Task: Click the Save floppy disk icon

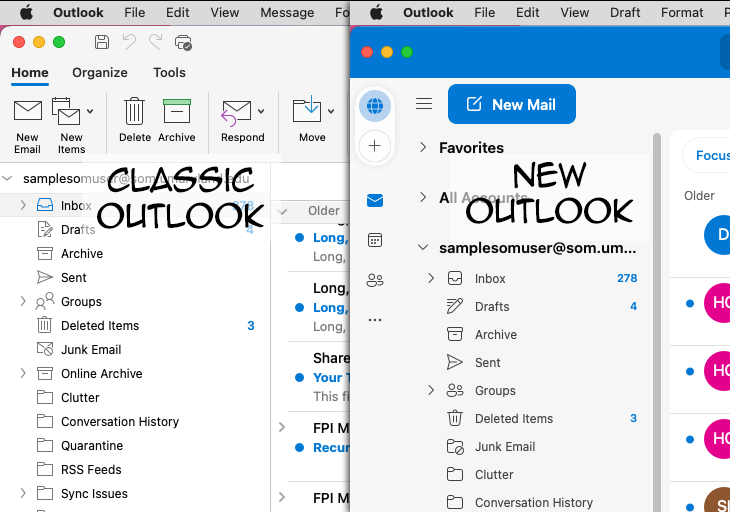Action: [101, 42]
